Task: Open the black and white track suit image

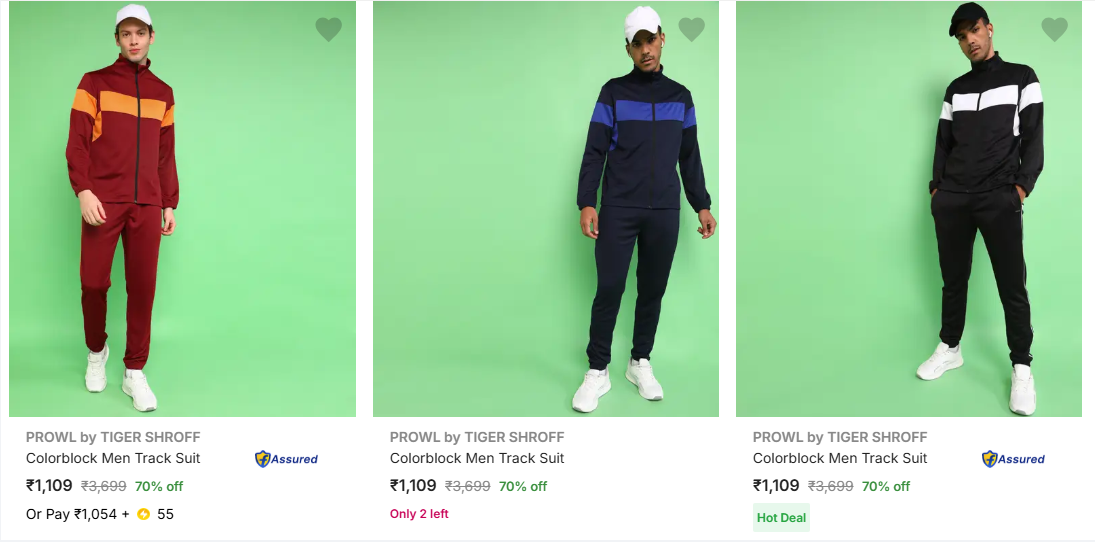Action: [908, 208]
